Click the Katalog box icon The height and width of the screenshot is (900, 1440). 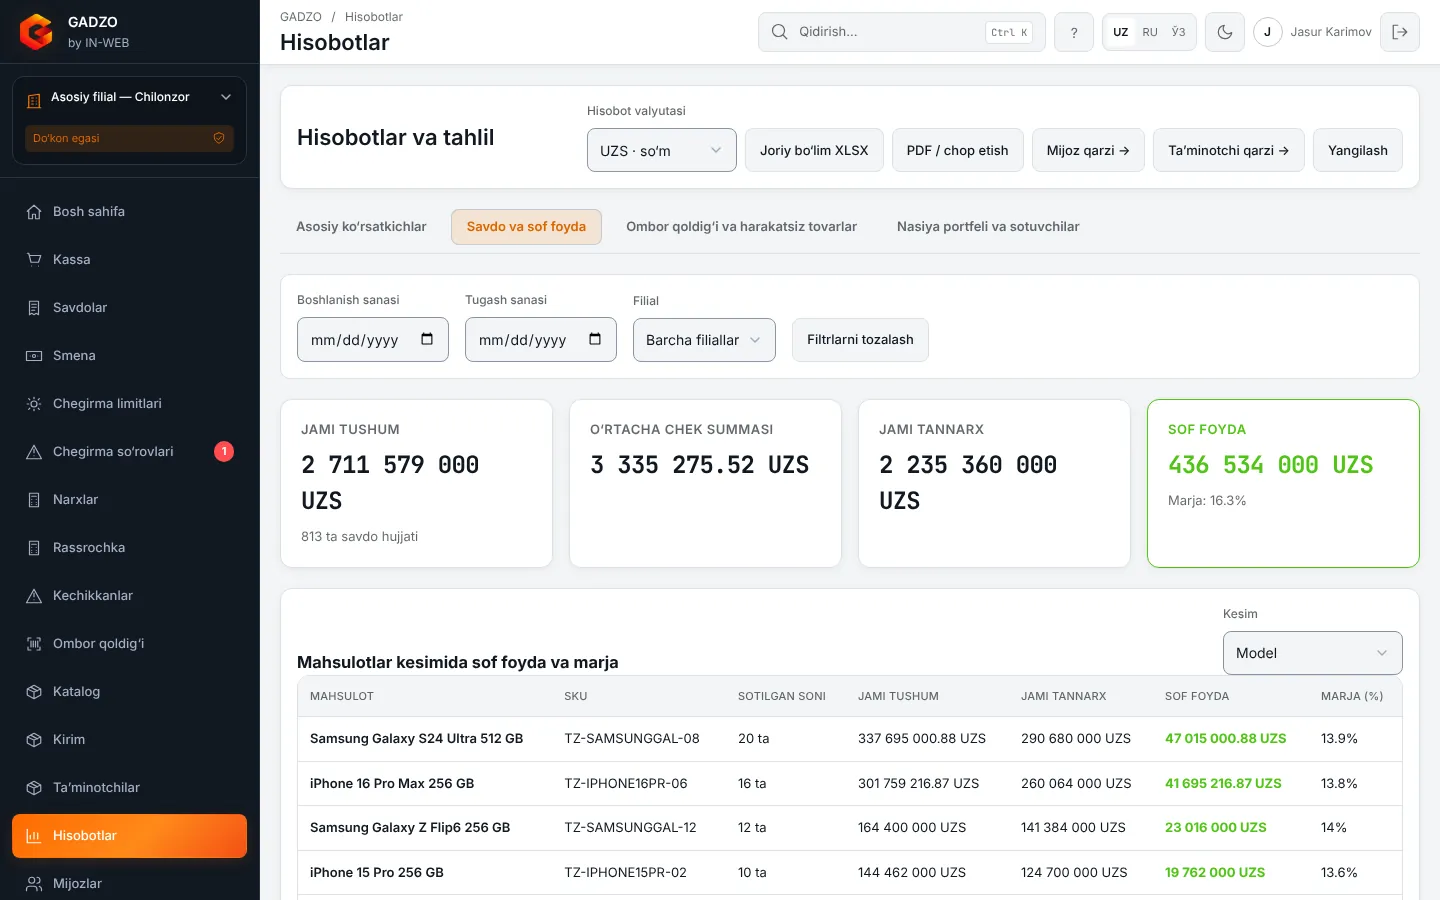point(34,692)
